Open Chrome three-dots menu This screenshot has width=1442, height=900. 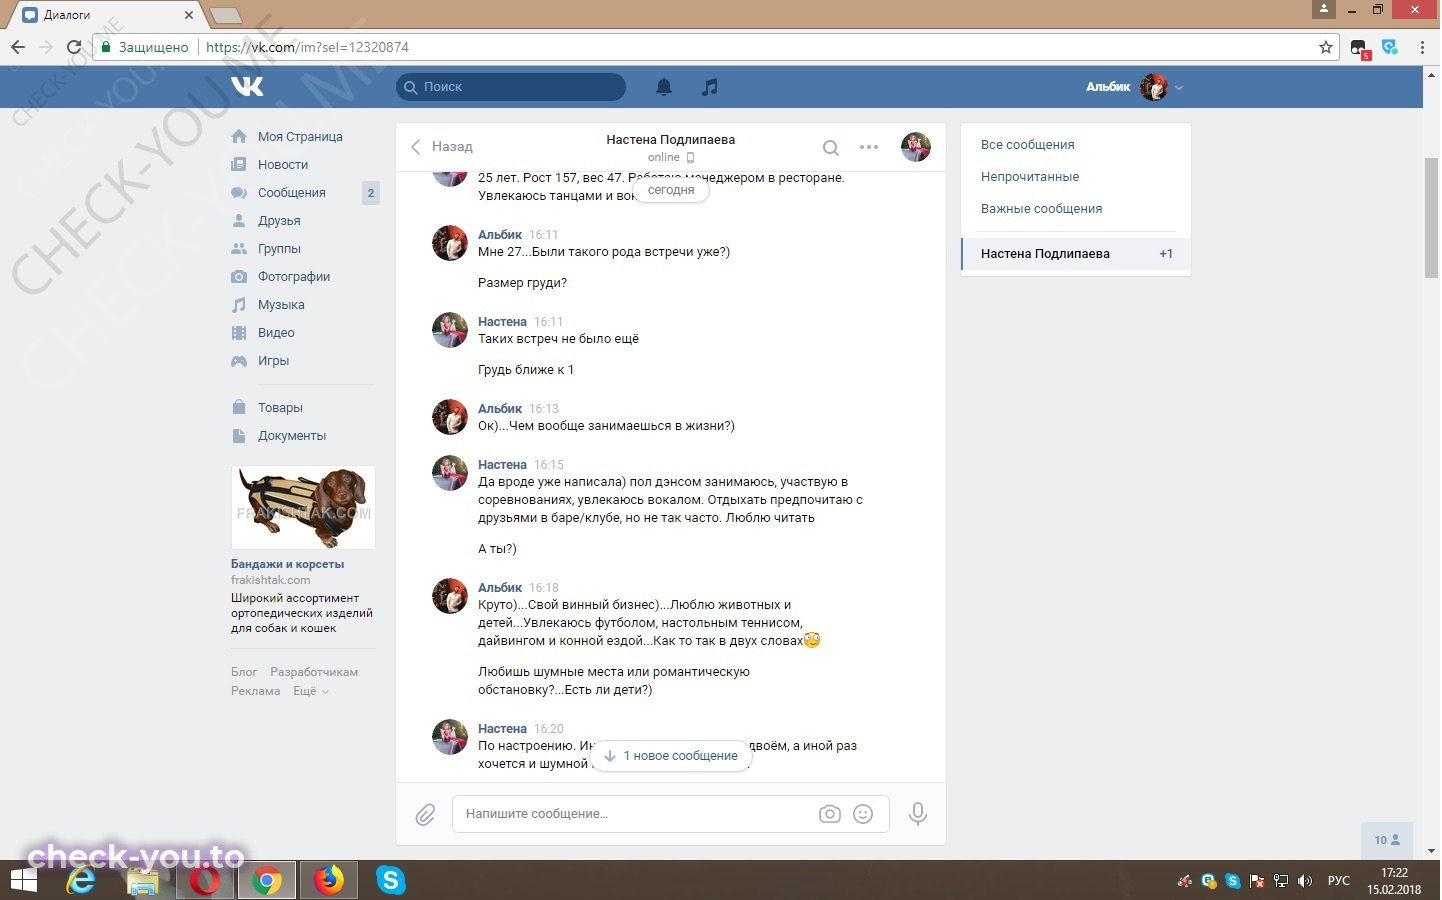click(x=1422, y=47)
